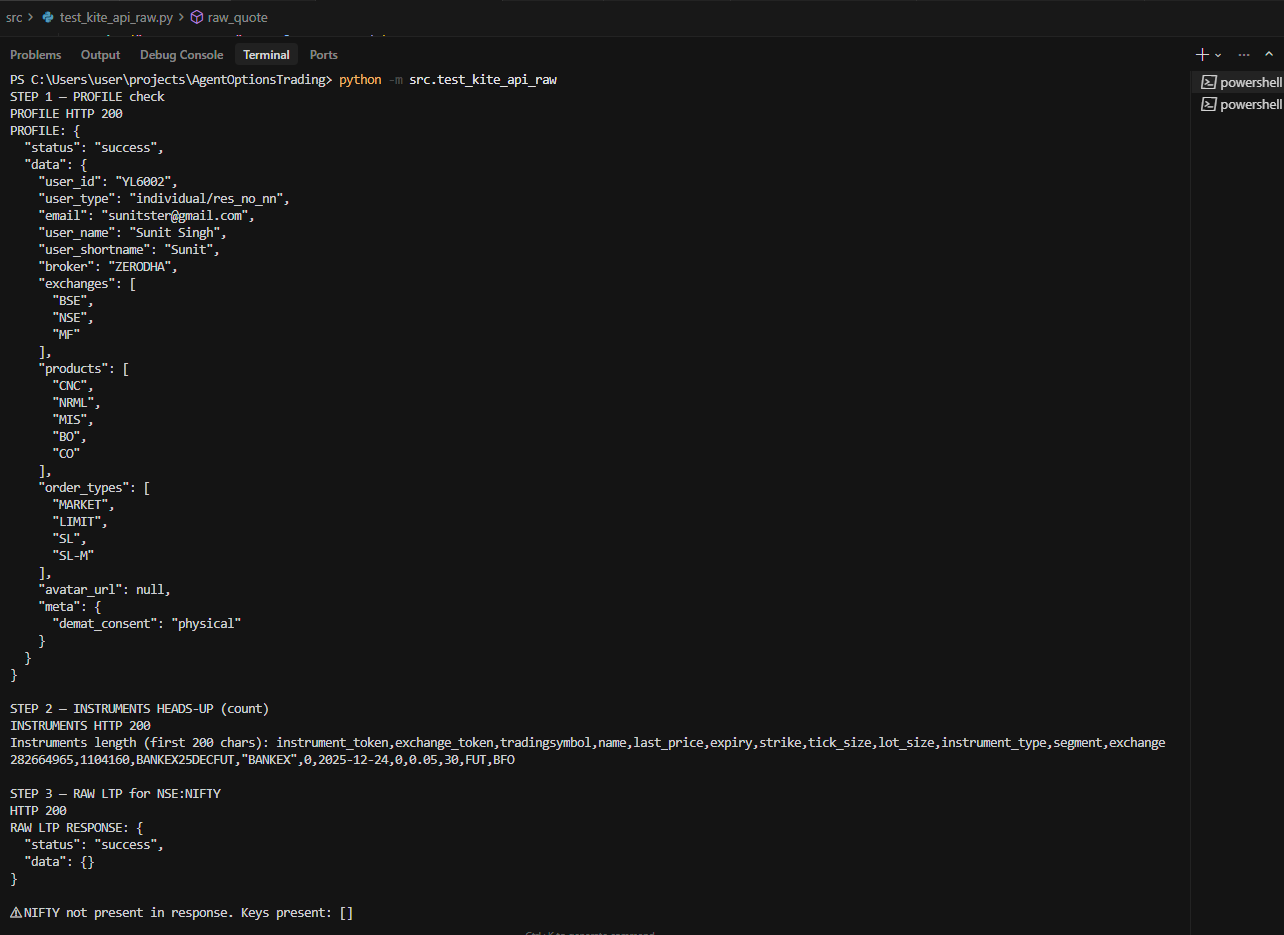
Task: Maximize the panel using the up chevron
Action: pyautogui.click(x=1270, y=55)
